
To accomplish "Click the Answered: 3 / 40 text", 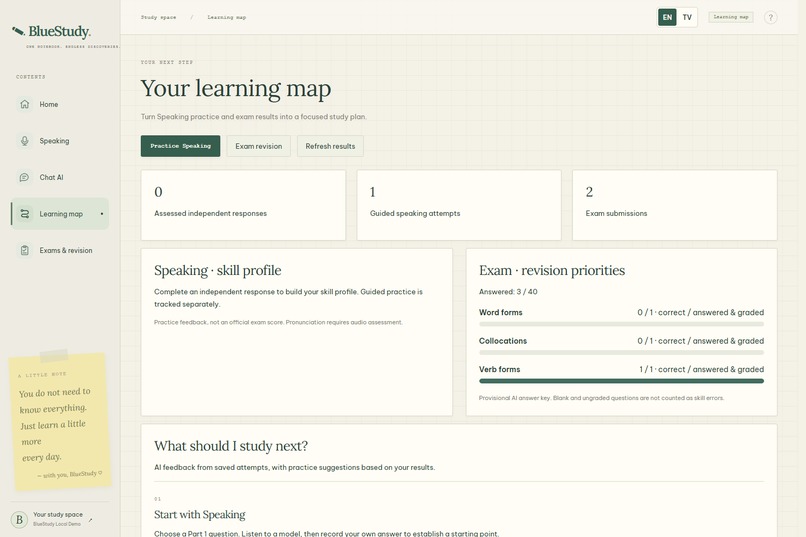I will [508, 291].
